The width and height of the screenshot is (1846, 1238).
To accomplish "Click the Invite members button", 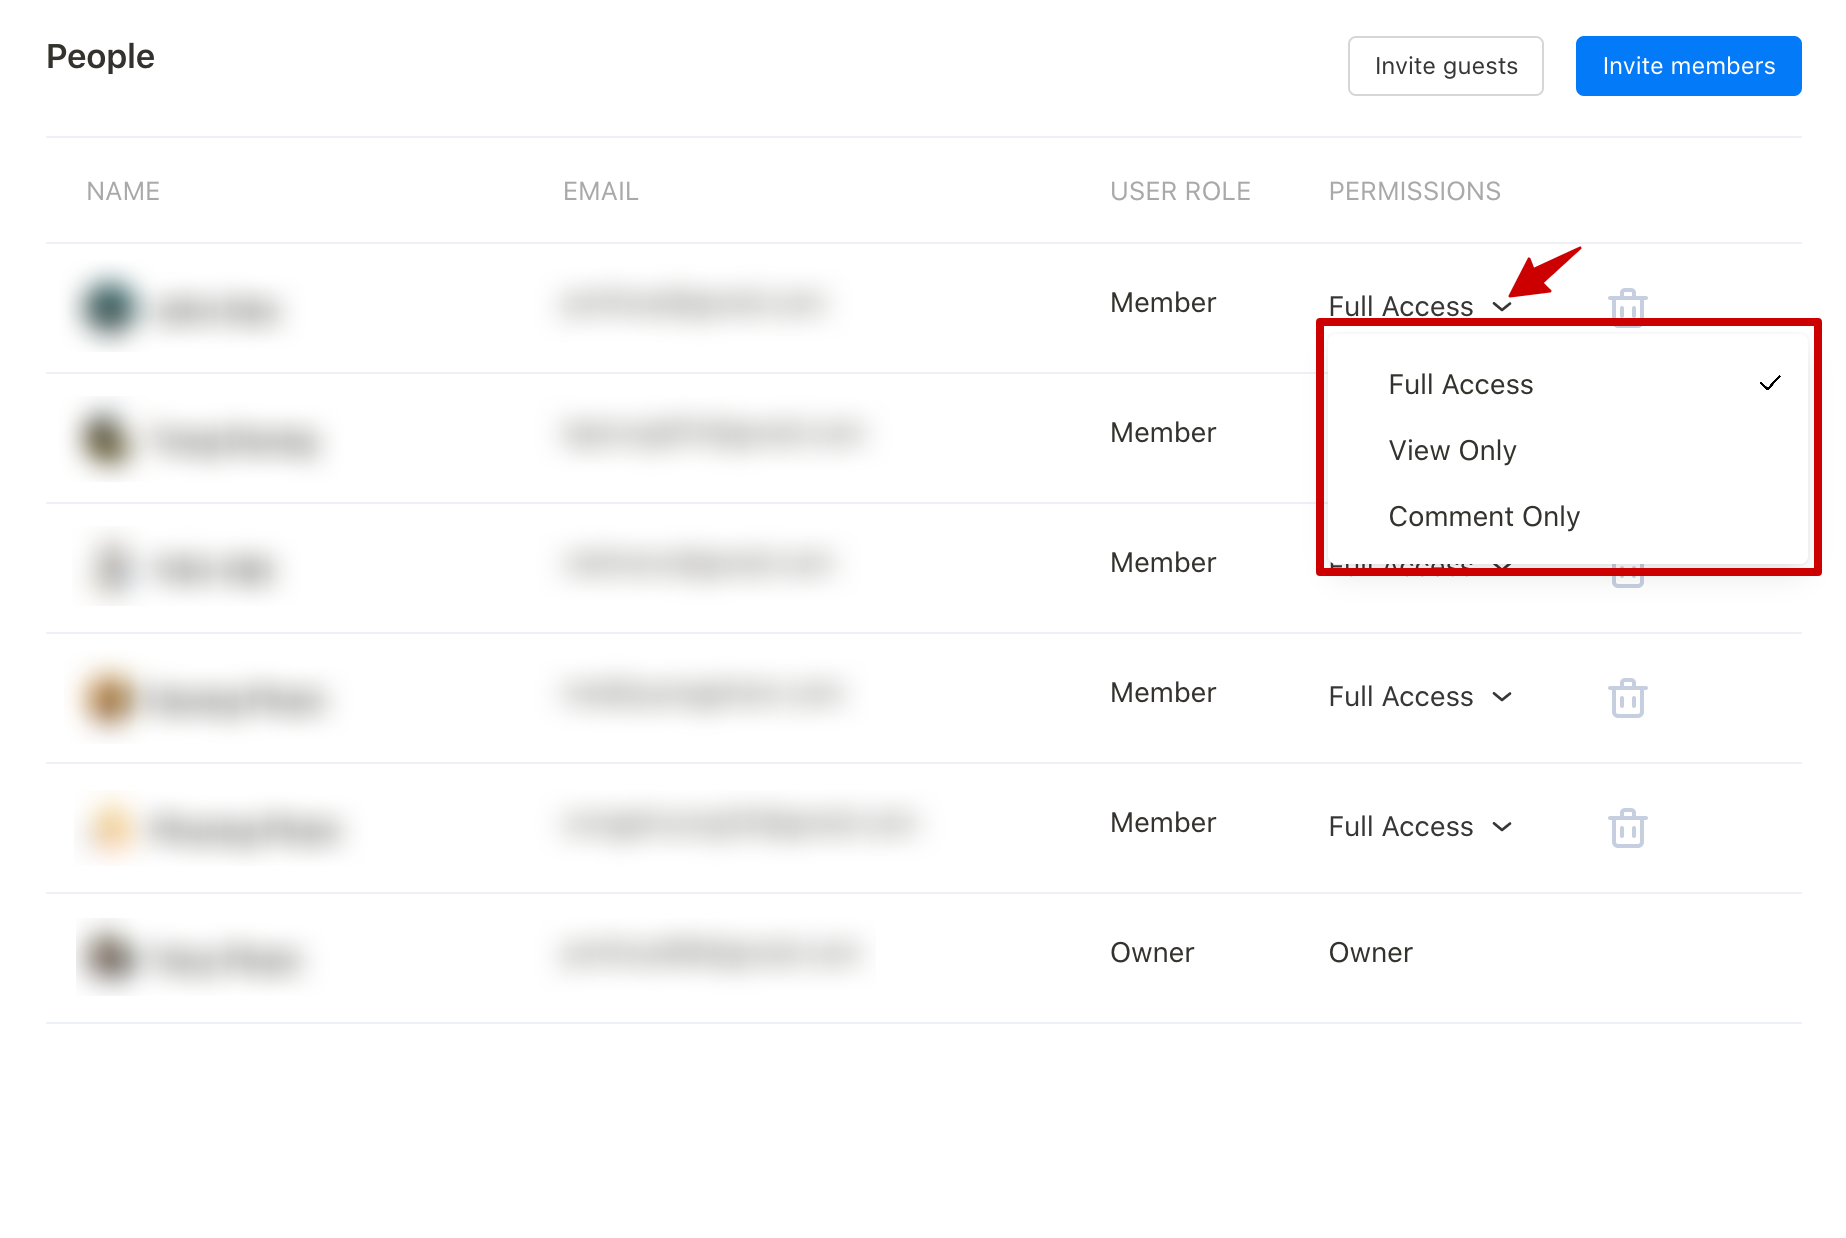I will point(1688,66).
